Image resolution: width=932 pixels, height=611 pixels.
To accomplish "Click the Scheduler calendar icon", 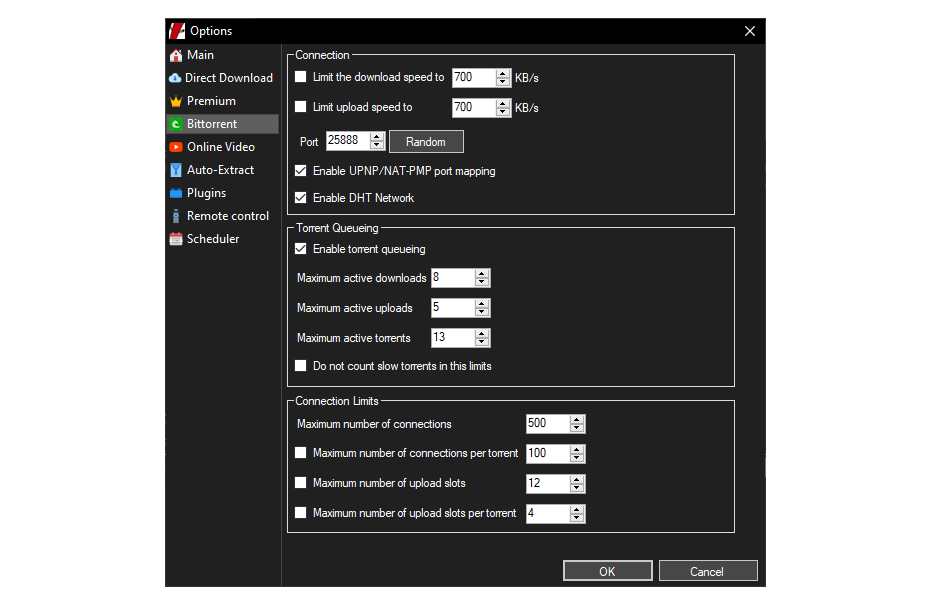I will point(176,239).
